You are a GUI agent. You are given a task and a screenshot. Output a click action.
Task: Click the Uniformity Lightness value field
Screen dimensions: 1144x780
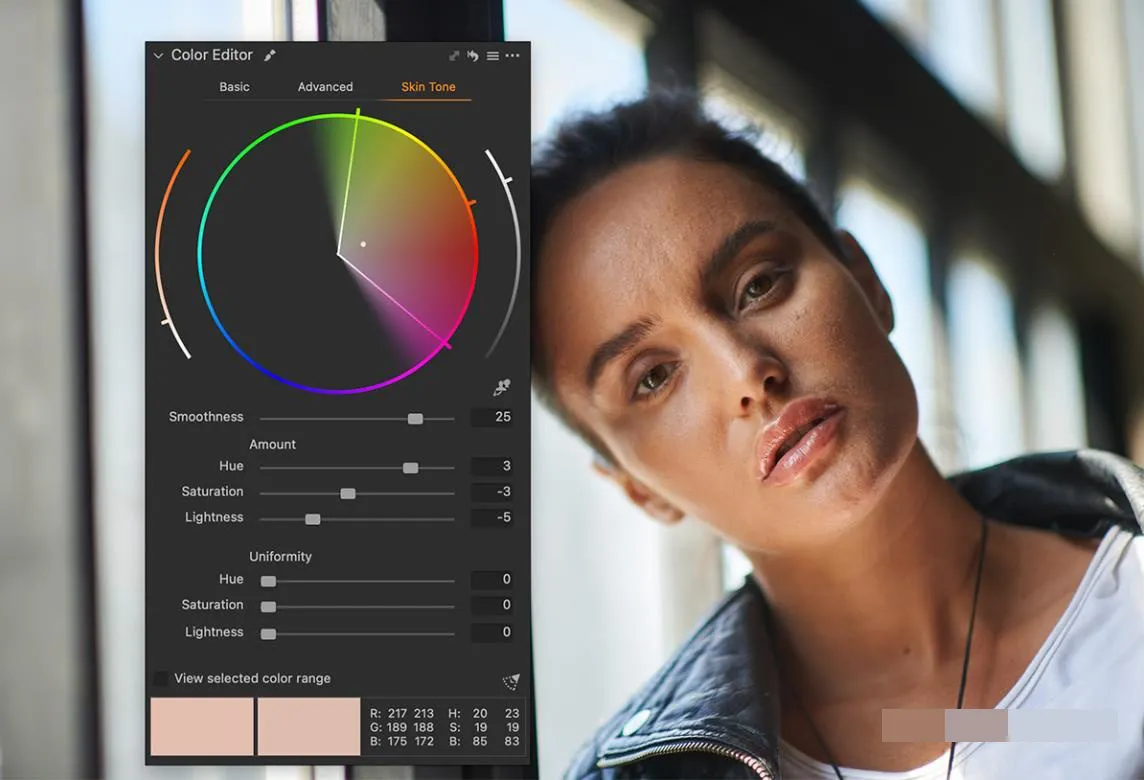[492, 632]
